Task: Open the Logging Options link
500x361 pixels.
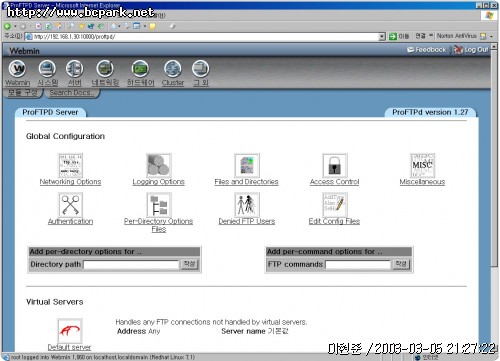Action: coord(159,182)
